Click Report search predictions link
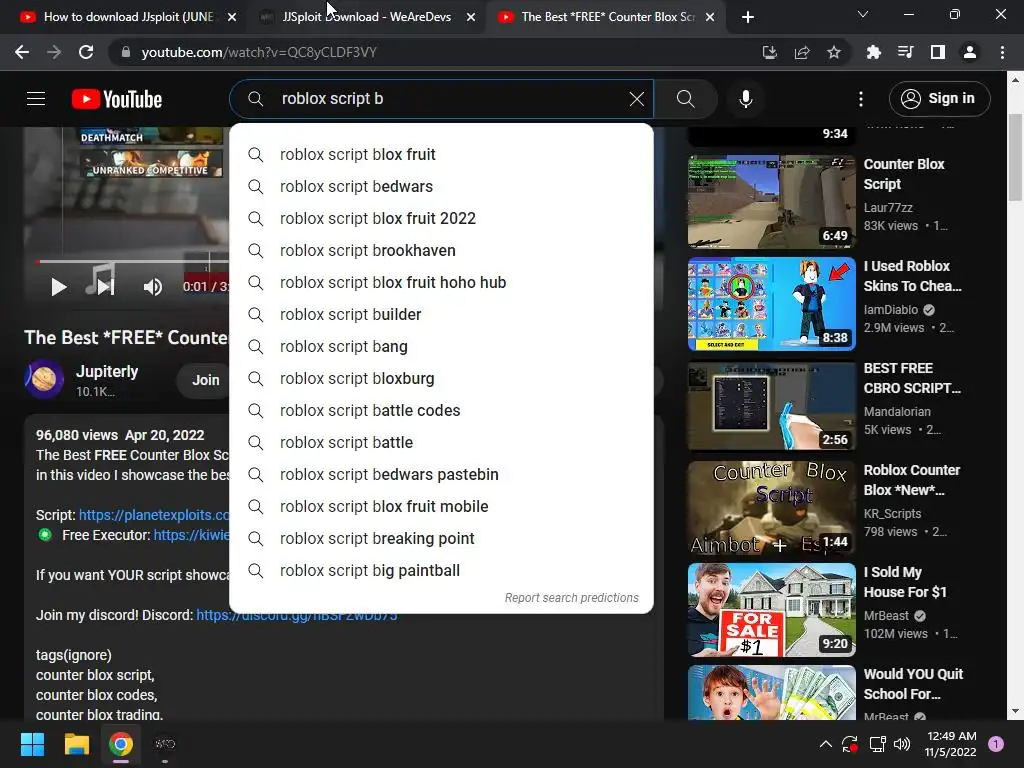1024x768 pixels. coord(571,598)
